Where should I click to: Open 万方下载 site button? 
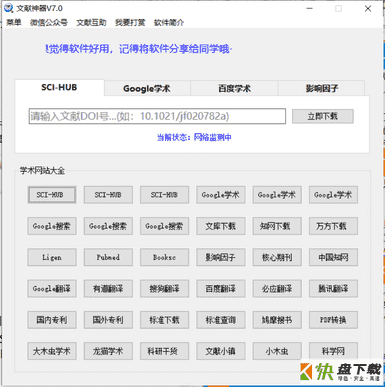point(333,226)
